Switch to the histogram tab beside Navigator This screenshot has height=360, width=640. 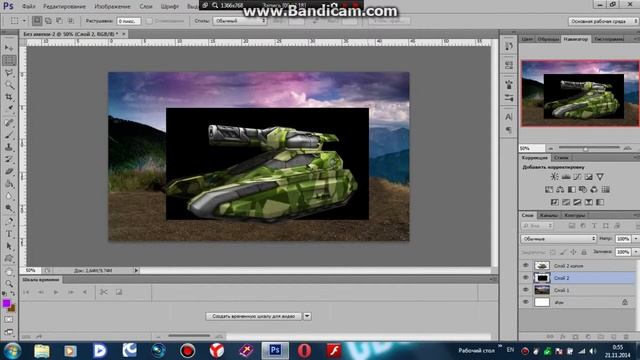[x=609, y=39]
